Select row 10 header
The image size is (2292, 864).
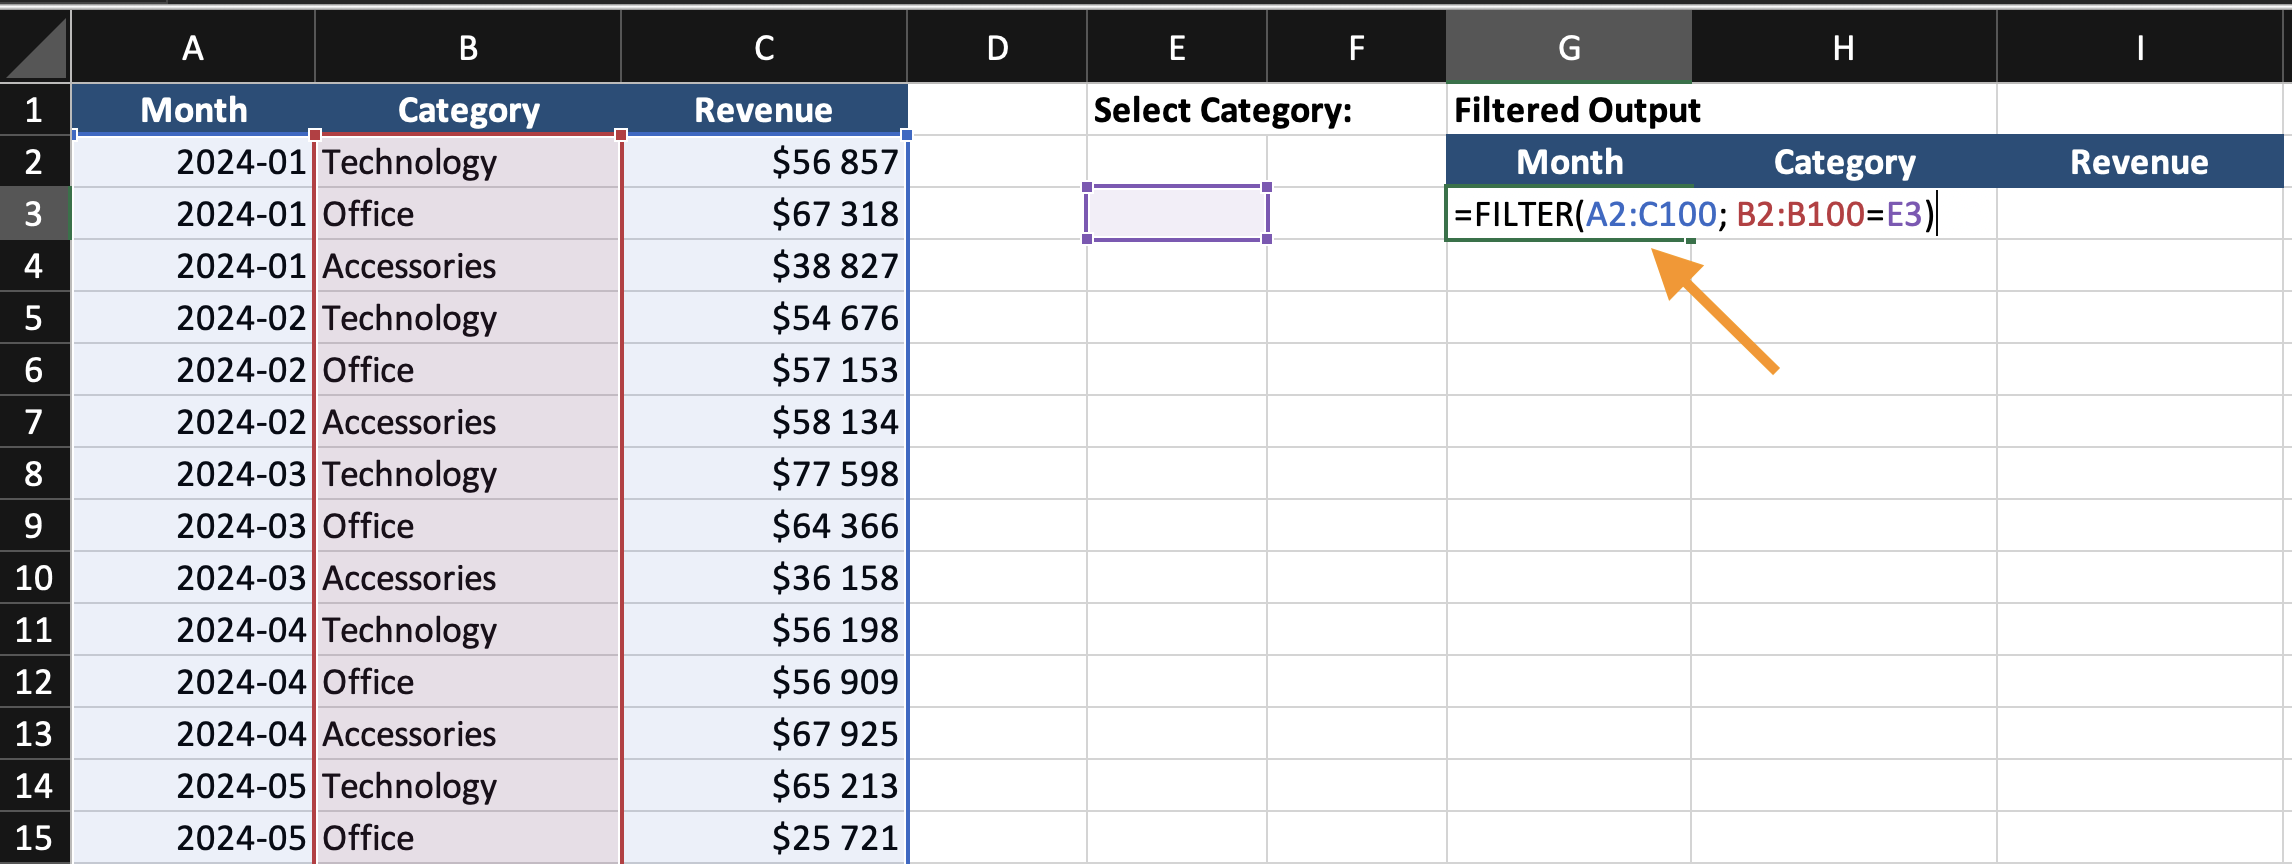[x=34, y=578]
